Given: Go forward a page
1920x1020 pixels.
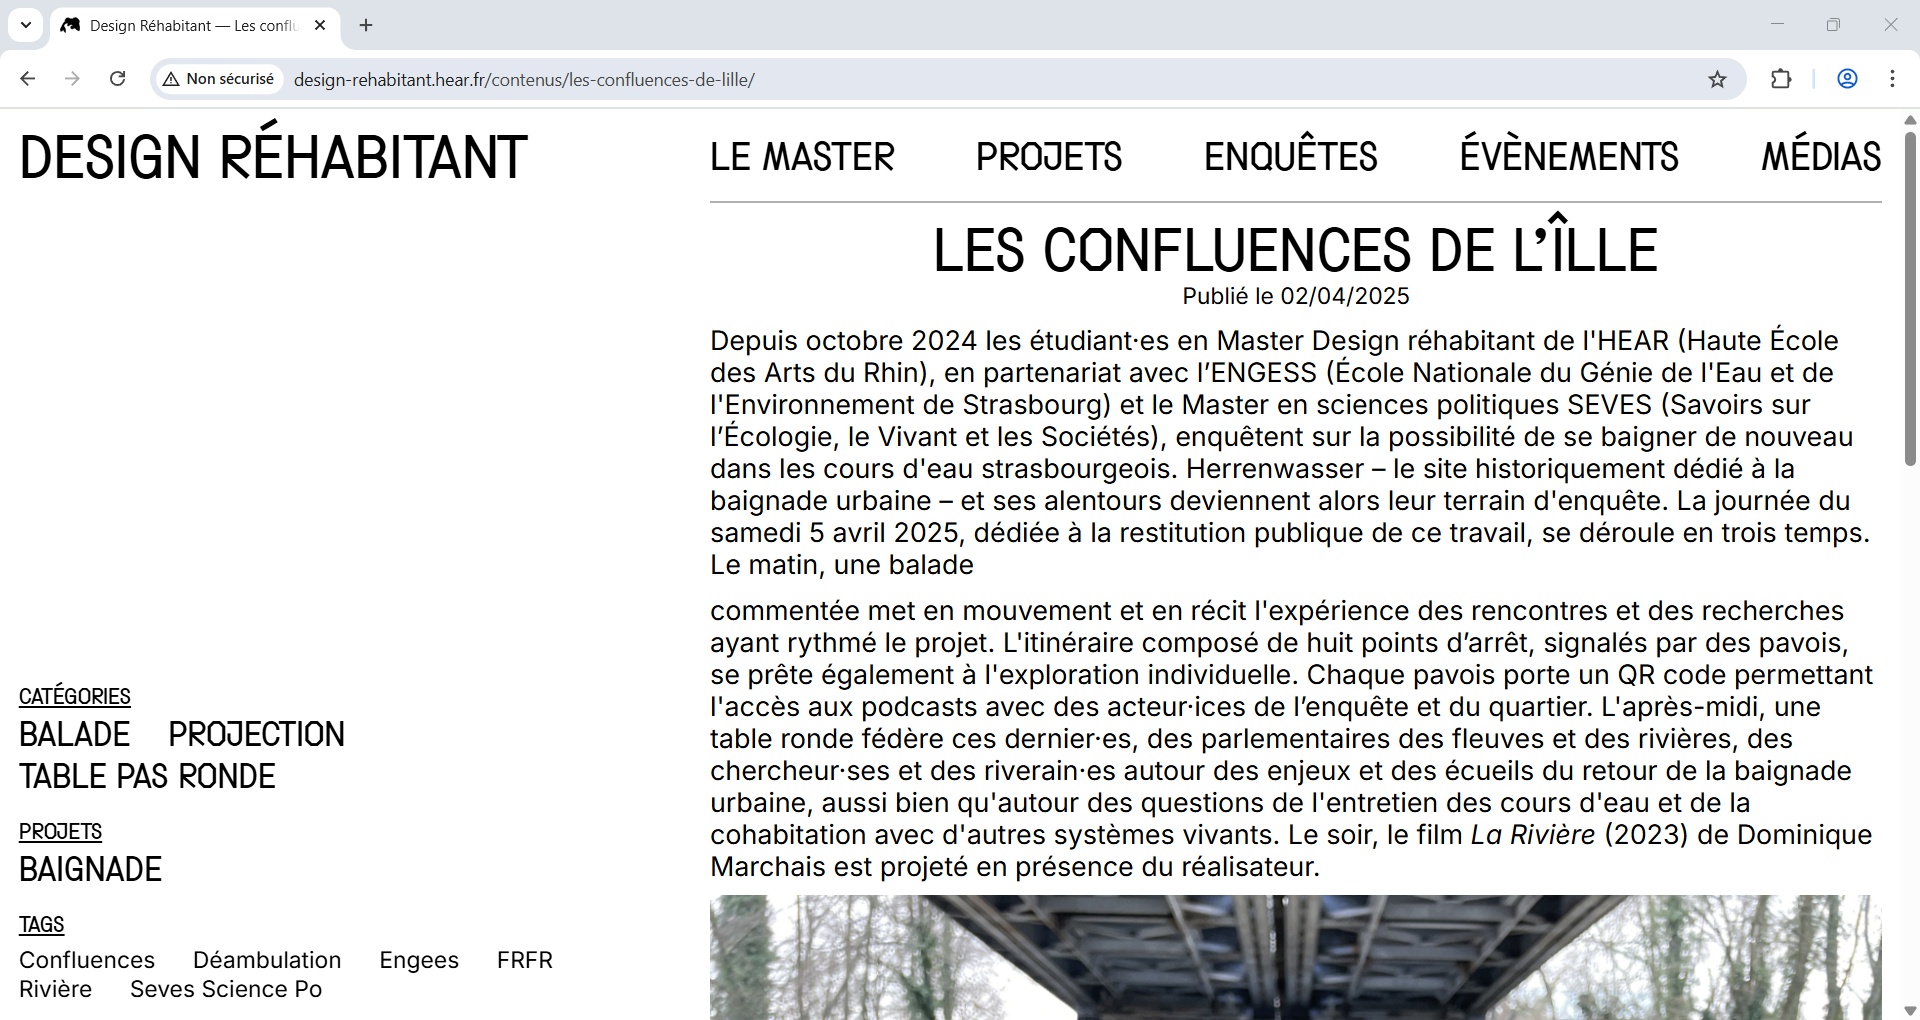Looking at the screenshot, I should coord(72,79).
